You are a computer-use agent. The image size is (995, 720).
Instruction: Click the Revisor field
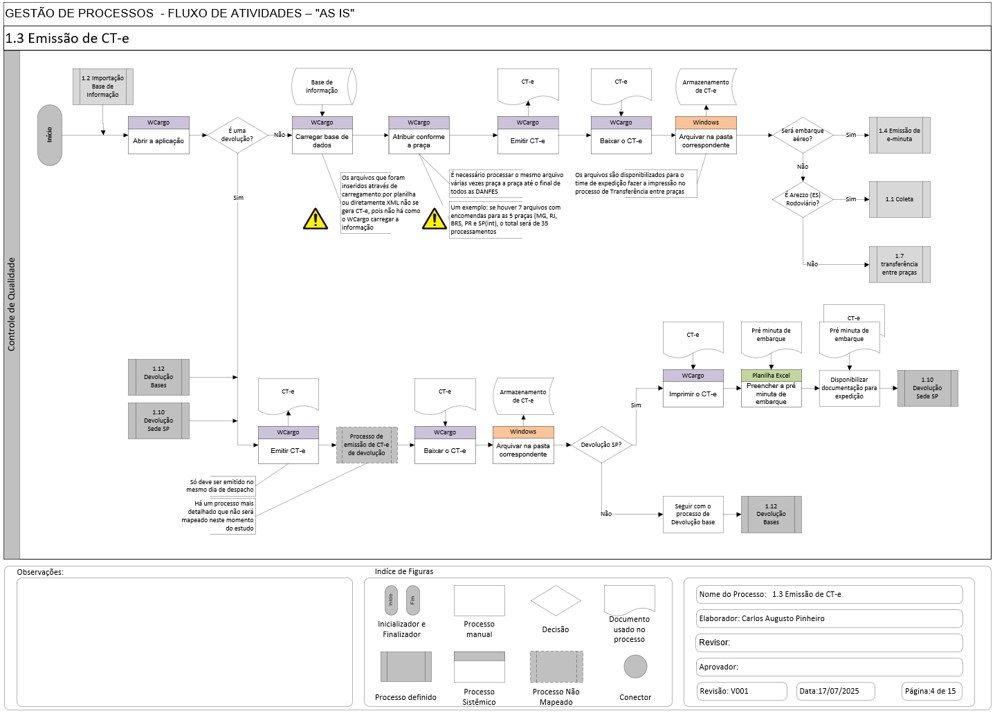[x=829, y=643]
